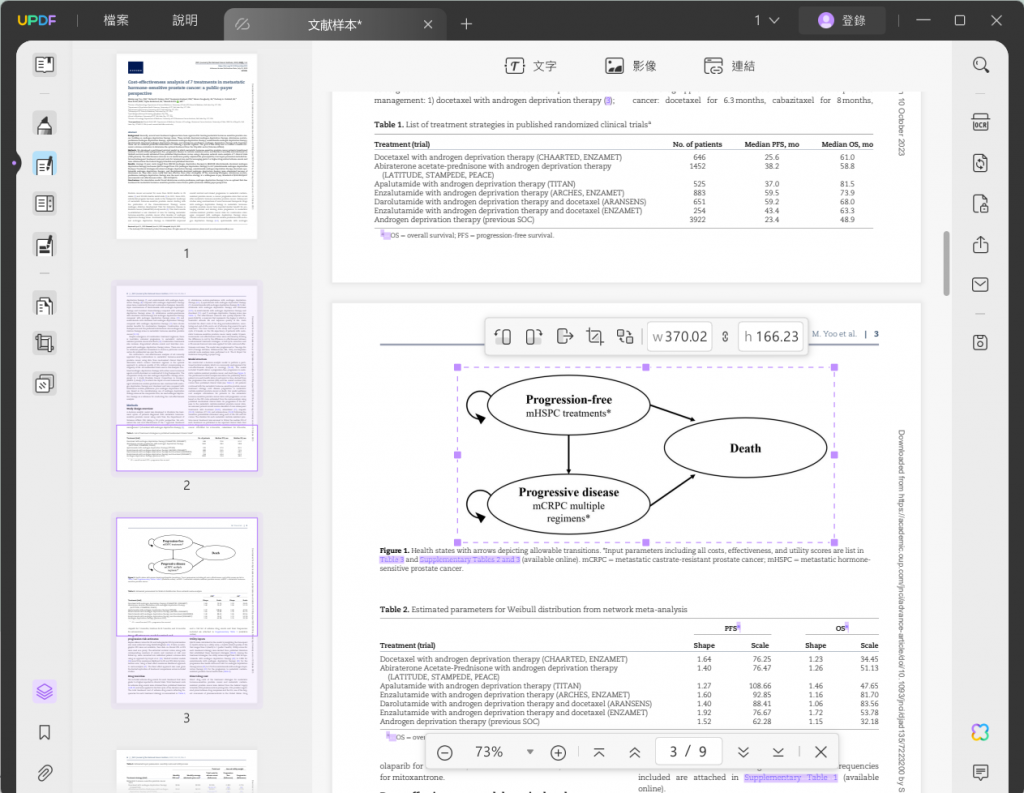Open the Organize Pages tool

click(44, 305)
